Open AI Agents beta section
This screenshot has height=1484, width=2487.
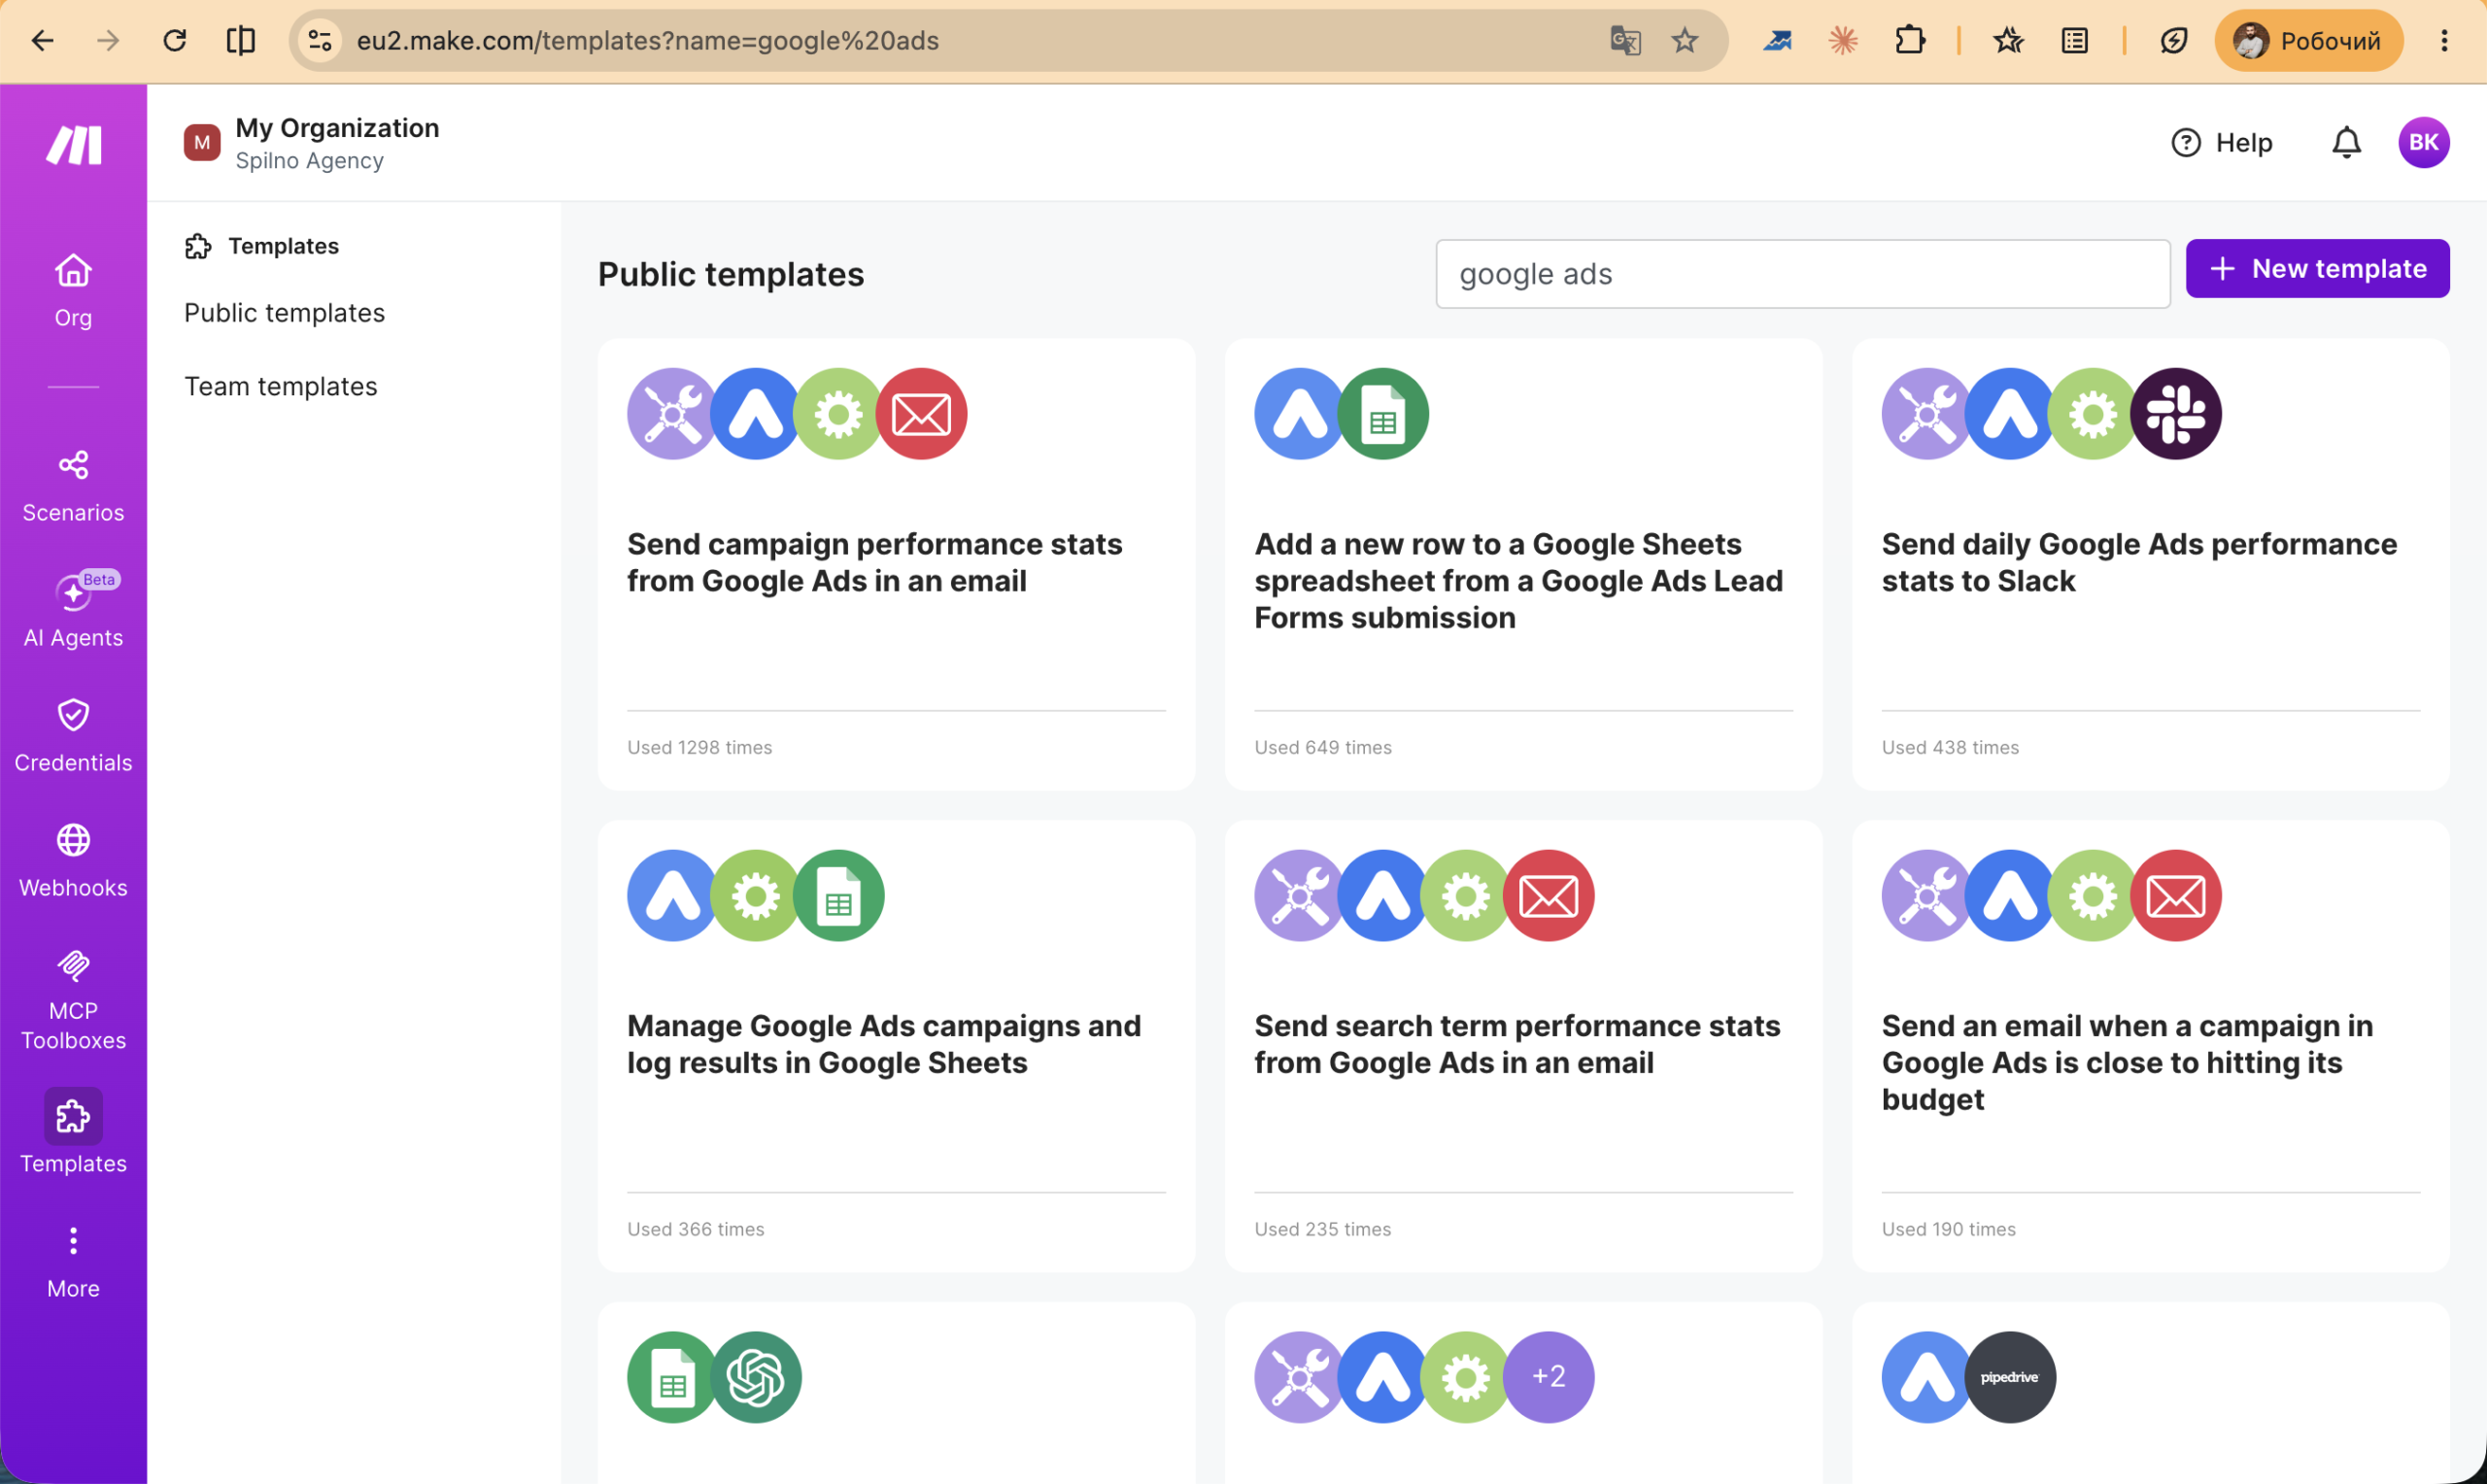[73, 610]
